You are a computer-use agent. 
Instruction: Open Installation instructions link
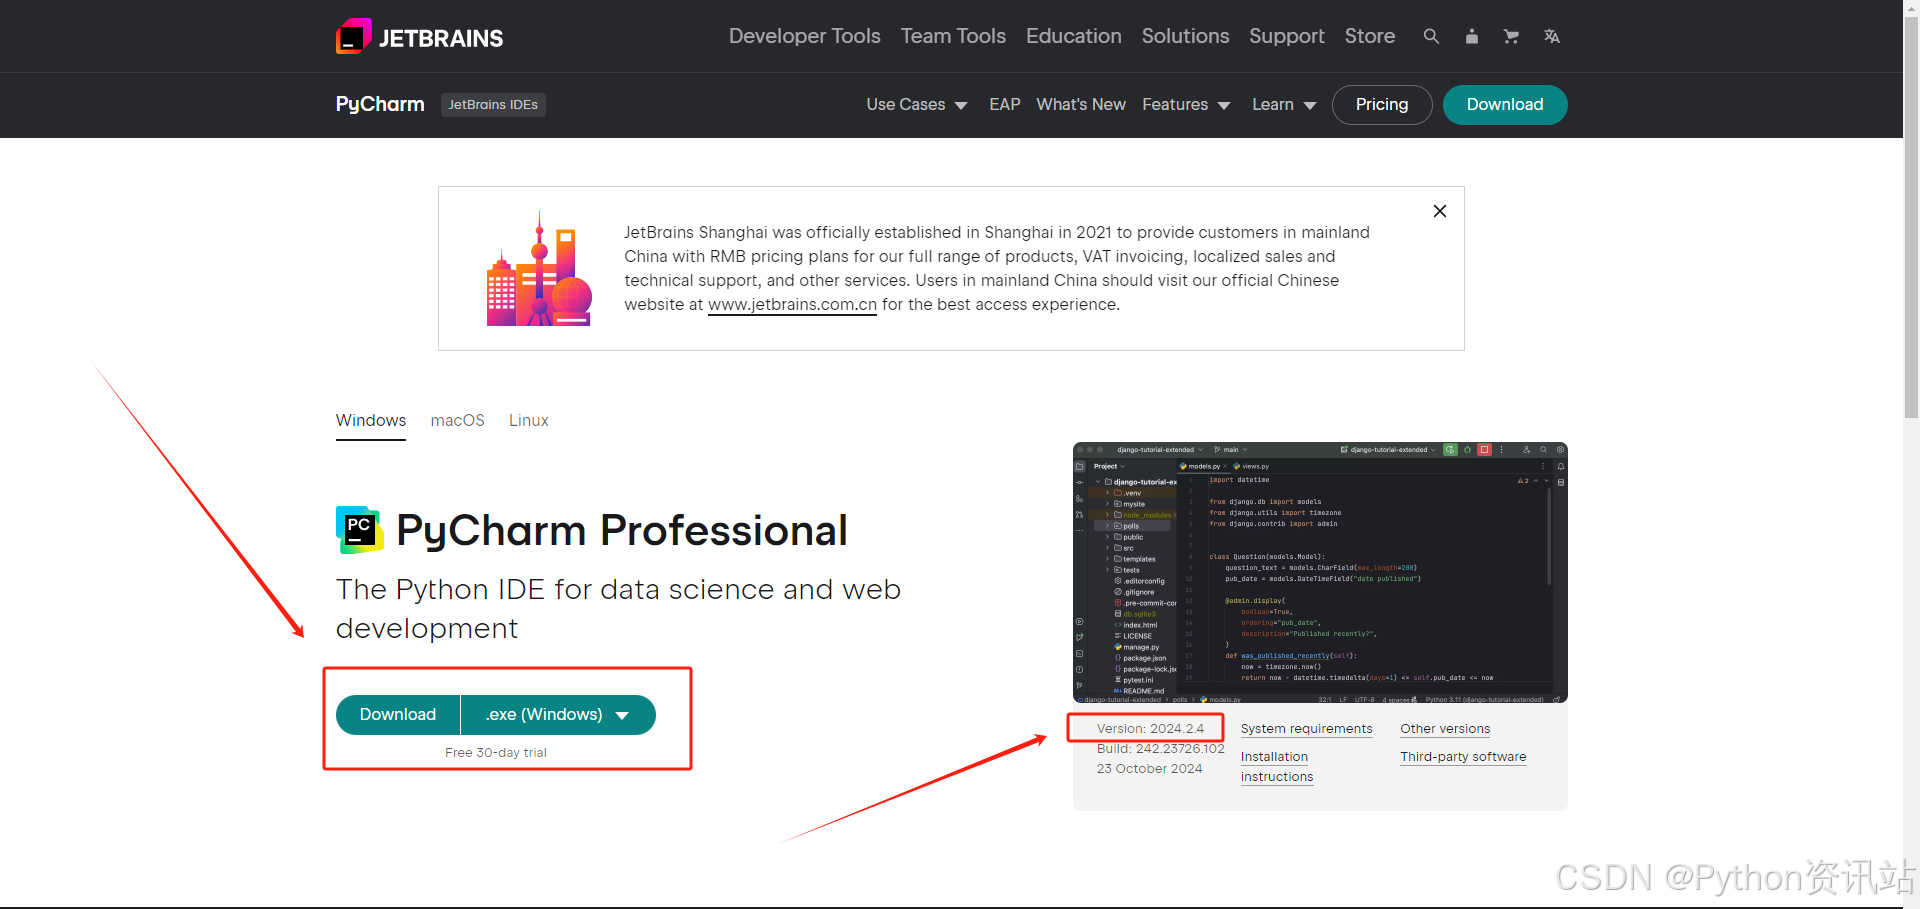(1277, 767)
